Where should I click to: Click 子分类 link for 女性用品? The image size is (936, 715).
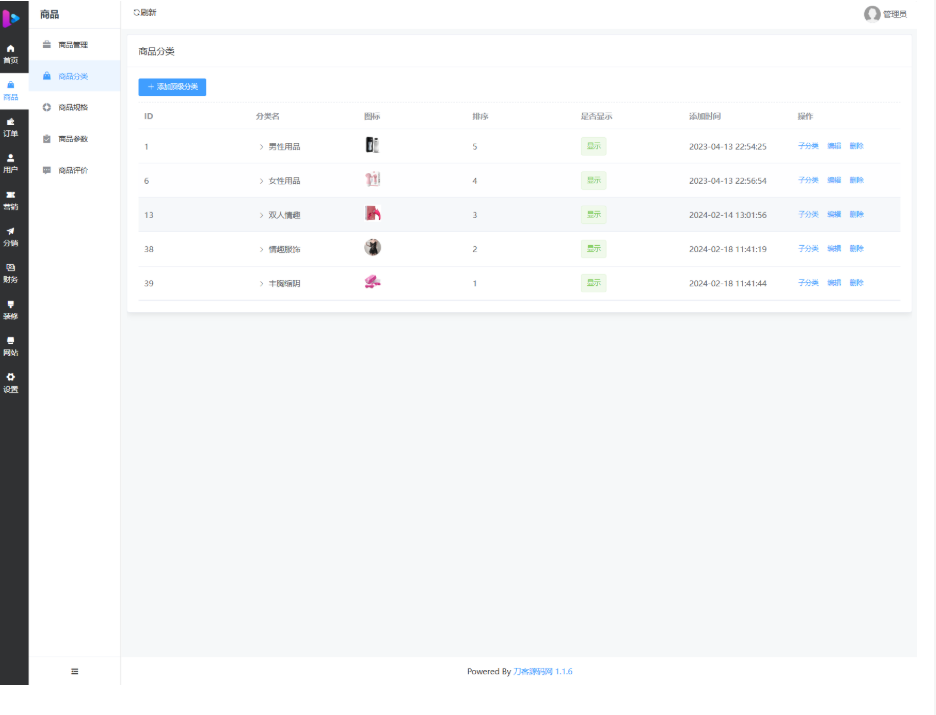tap(808, 180)
